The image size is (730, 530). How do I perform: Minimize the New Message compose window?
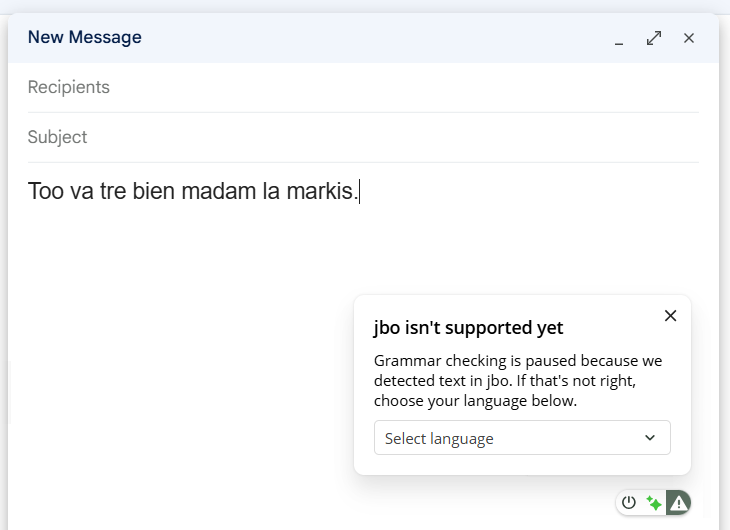click(619, 39)
